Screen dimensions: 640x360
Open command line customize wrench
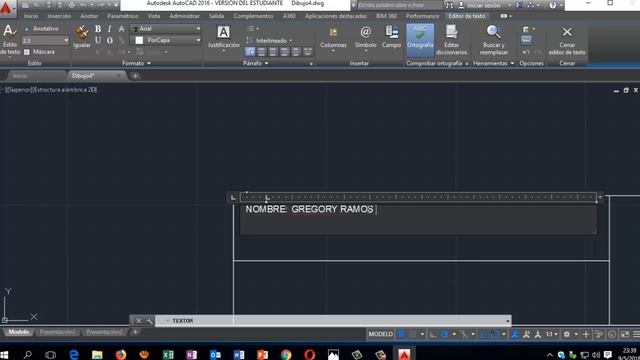(x=149, y=321)
